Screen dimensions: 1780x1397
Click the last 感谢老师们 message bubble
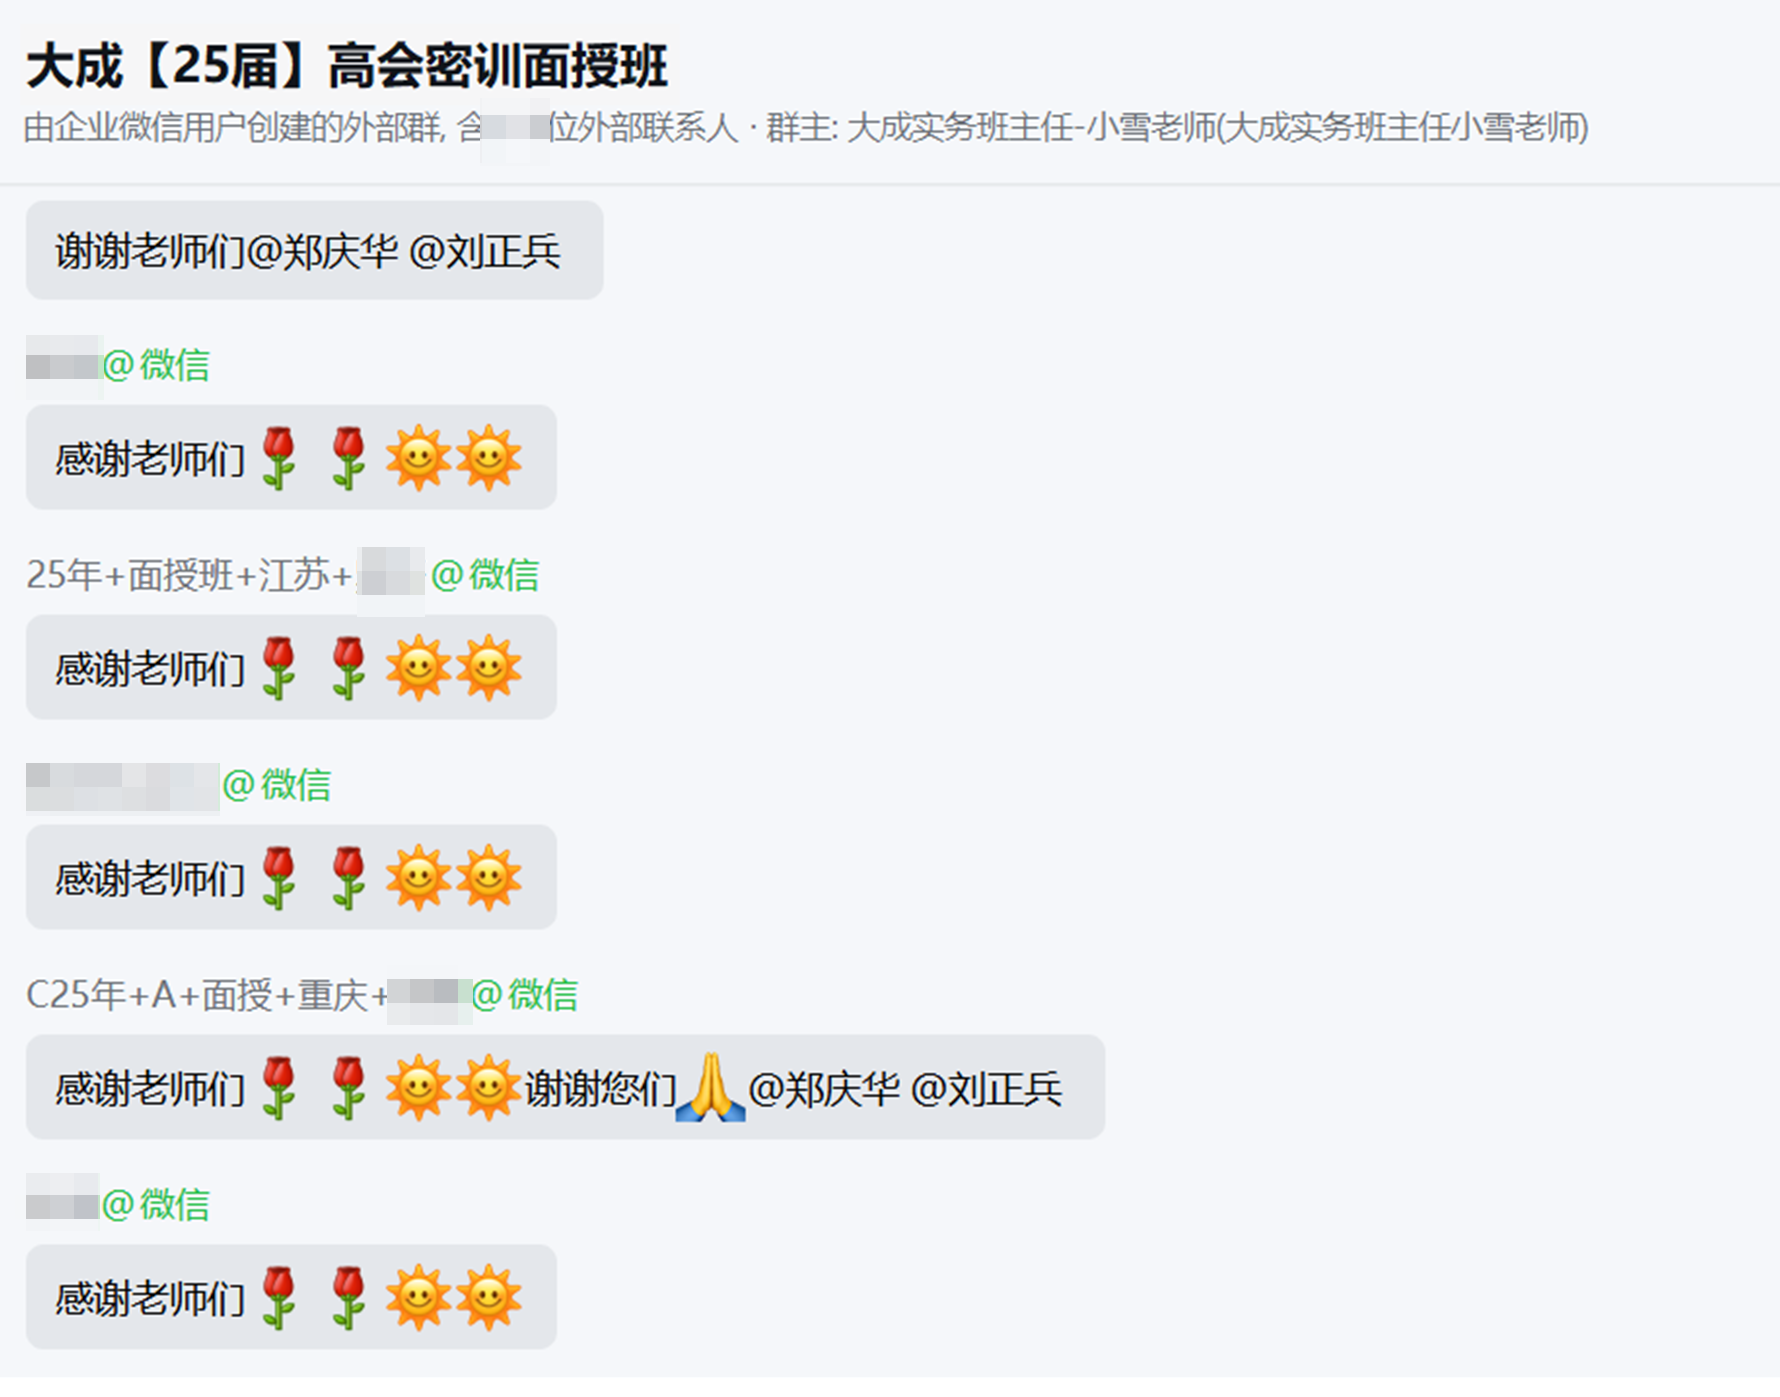291,1297
